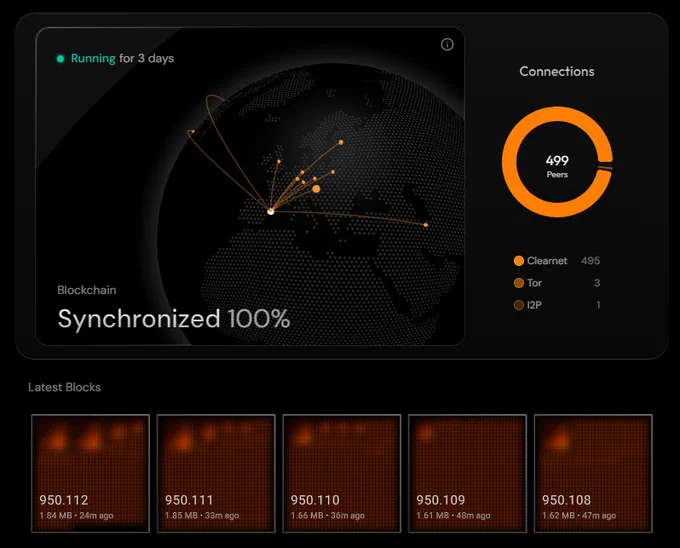Open block 950.109 thumbnail
The width and height of the screenshot is (680, 548).
click(x=468, y=473)
